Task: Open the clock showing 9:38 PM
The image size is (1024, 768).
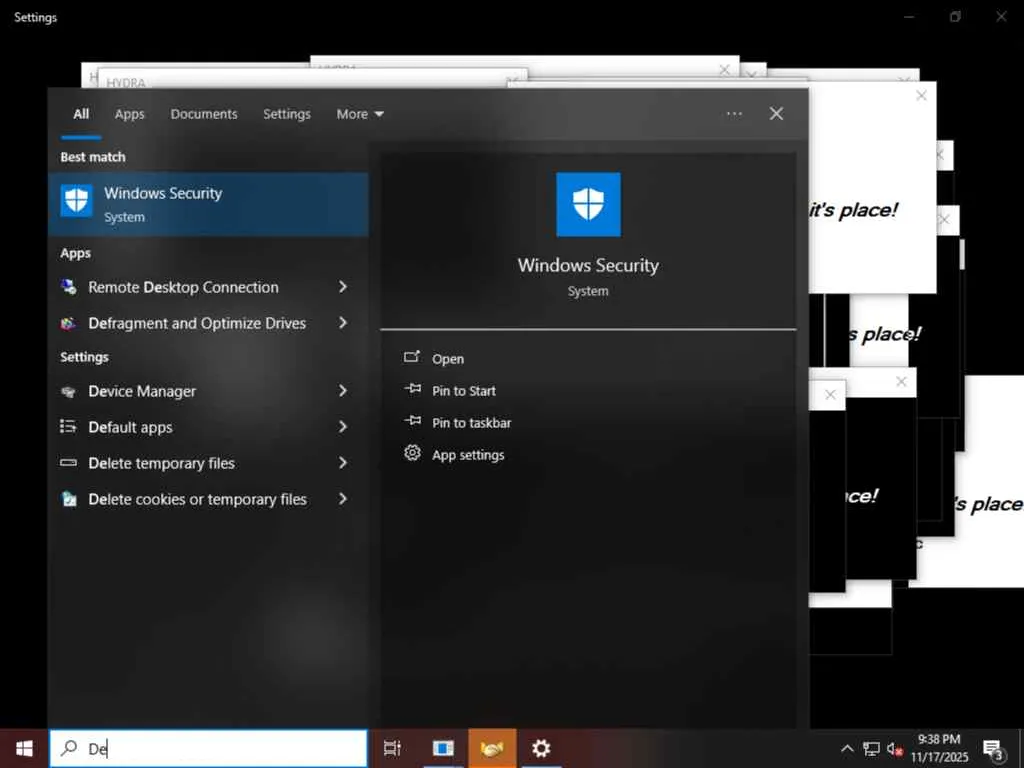Action: 939,748
